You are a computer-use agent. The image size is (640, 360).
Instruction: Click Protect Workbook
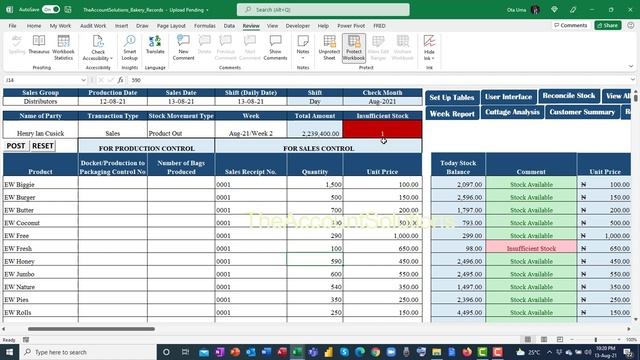[354, 48]
